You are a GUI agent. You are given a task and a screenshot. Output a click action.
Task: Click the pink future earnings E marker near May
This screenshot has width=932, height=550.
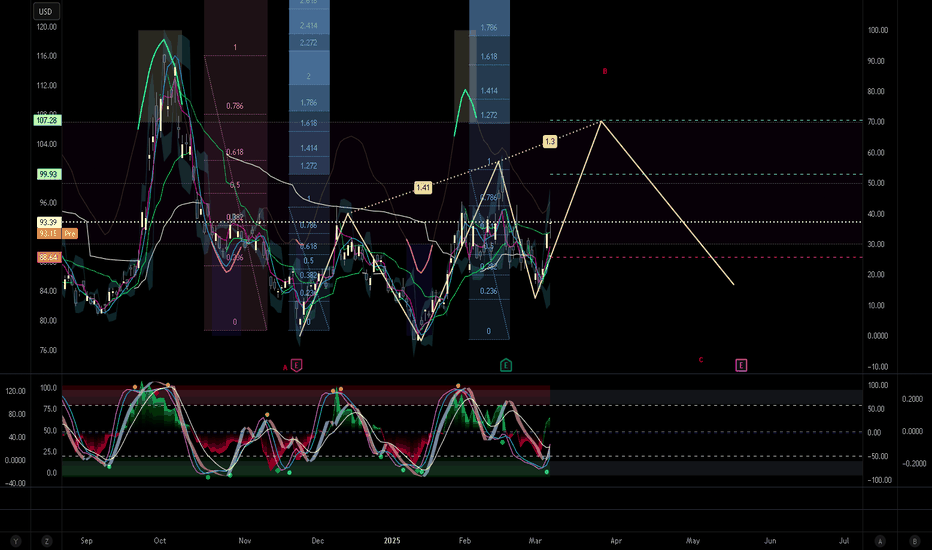click(x=741, y=365)
